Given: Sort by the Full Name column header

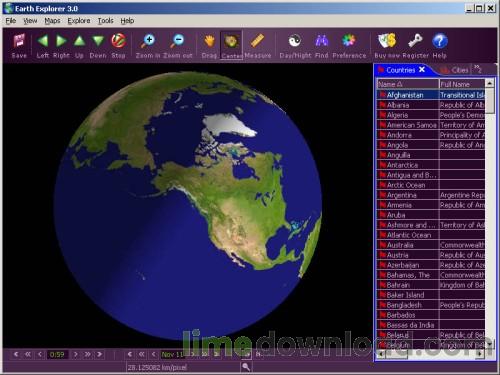Looking at the screenshot, I should pos(462,84).
